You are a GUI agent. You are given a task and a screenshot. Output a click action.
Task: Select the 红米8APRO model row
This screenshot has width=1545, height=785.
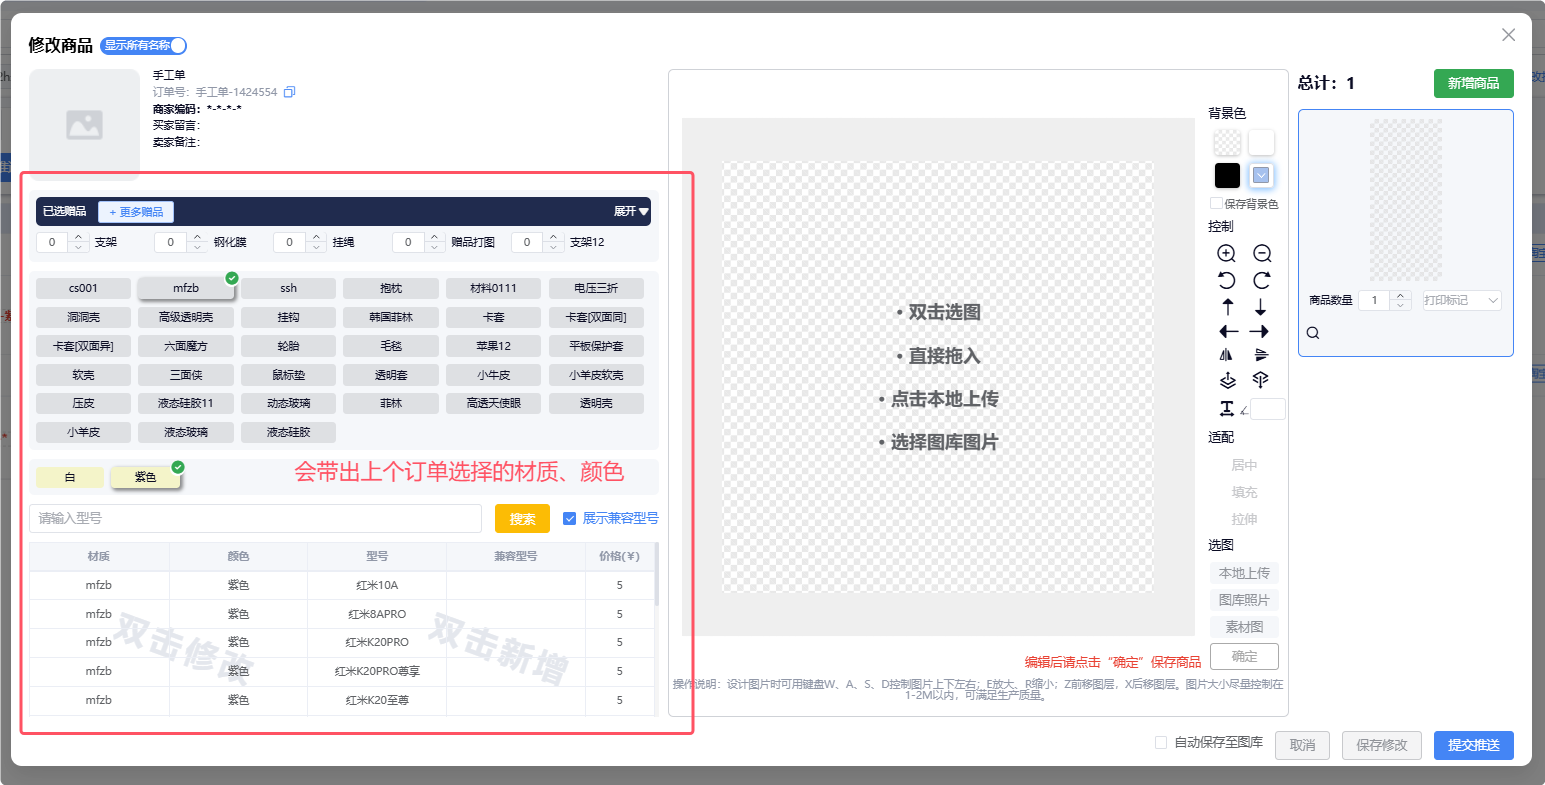343,614
